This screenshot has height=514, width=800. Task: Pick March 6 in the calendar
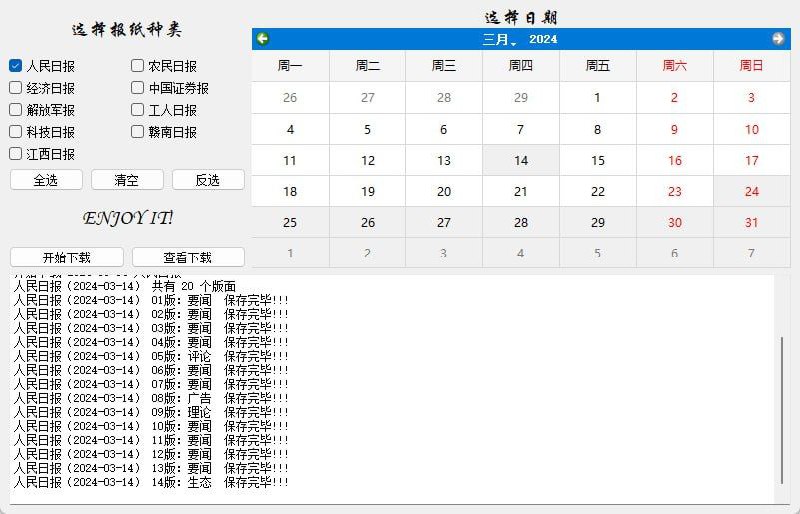point(444,129)
